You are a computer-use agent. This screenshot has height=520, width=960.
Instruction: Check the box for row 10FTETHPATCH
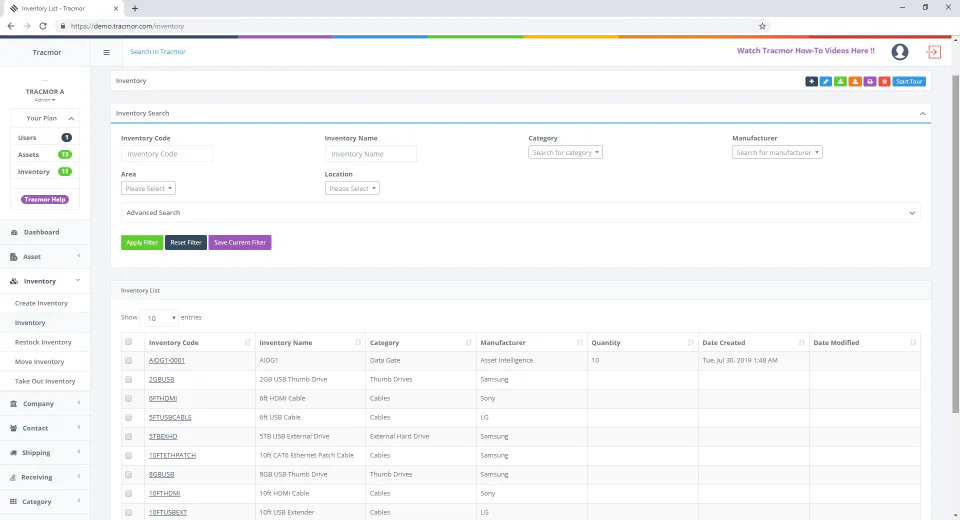[x=129, y=456]
